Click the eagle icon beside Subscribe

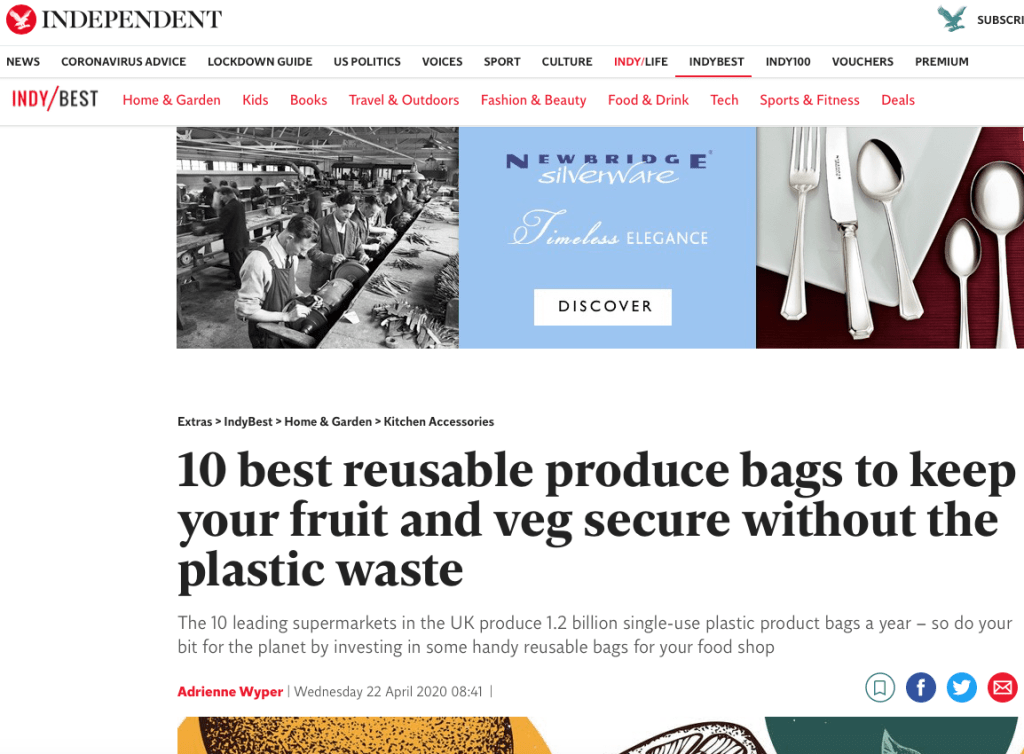[x=952, y=19]
